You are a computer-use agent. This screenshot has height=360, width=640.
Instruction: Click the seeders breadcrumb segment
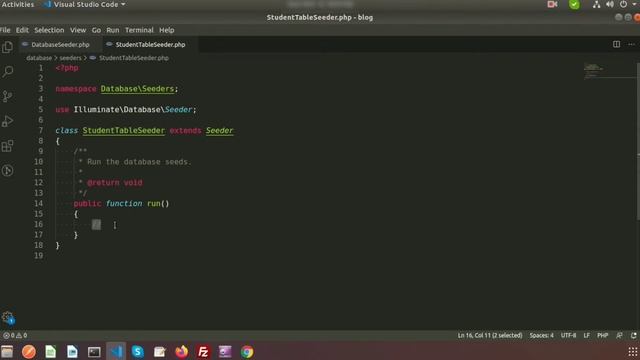(x=70, y=58)
